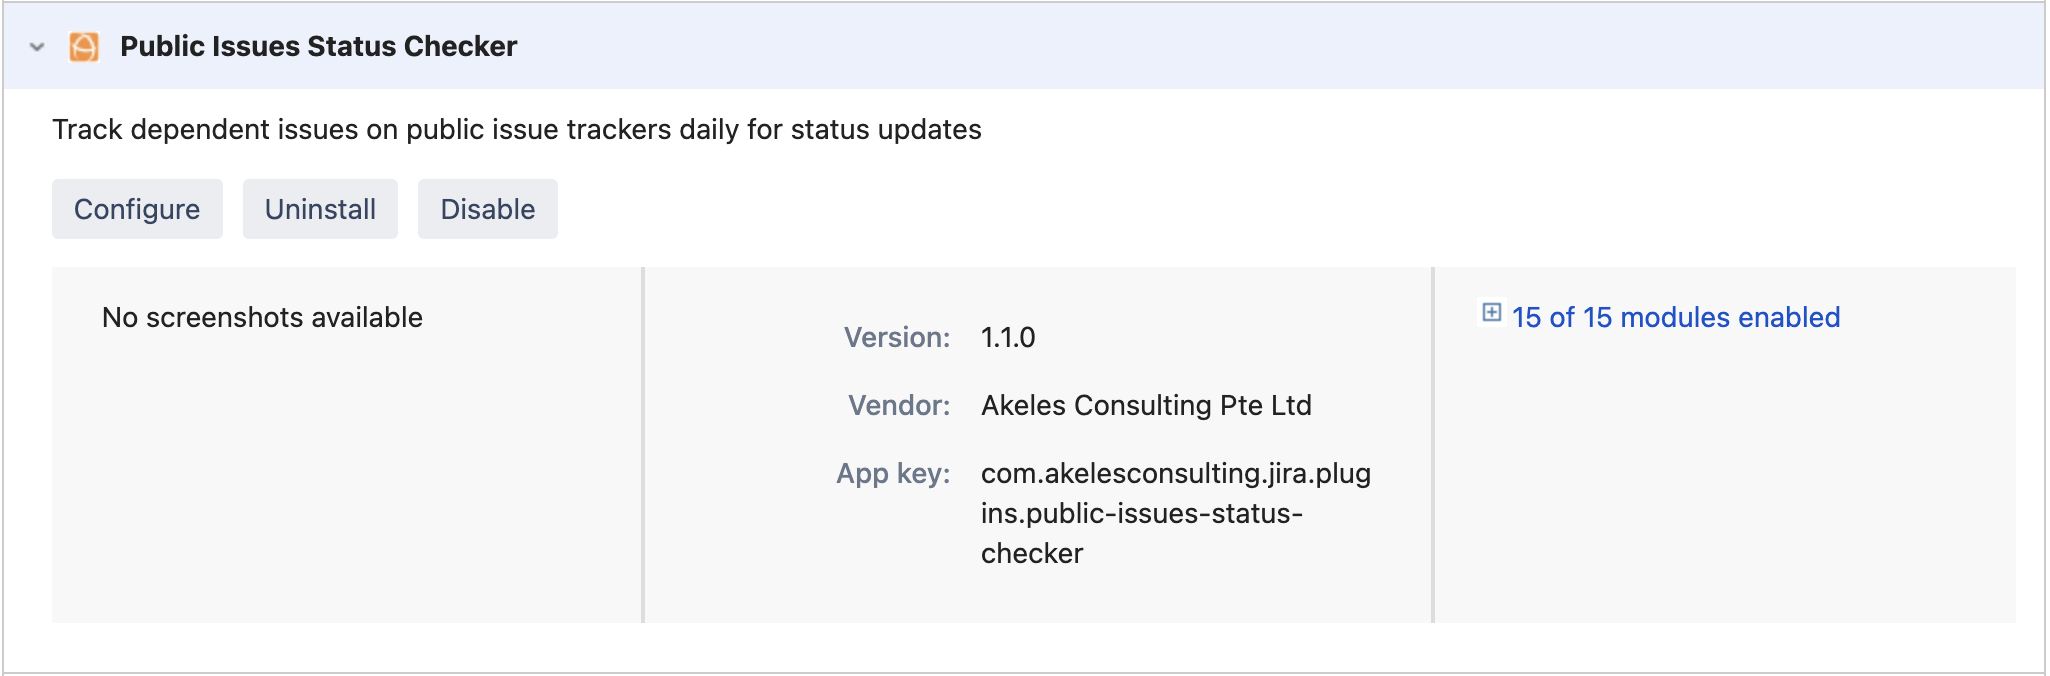
Task: Click blank area under No screenshots available
Action: point(340,480)
